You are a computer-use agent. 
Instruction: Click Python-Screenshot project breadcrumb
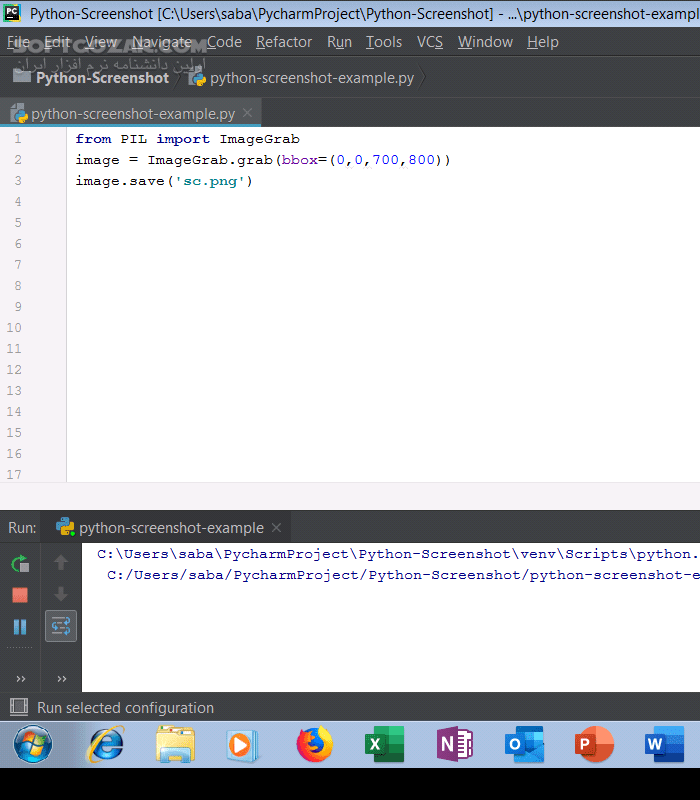pyautogui.click(x=102, y=78)
